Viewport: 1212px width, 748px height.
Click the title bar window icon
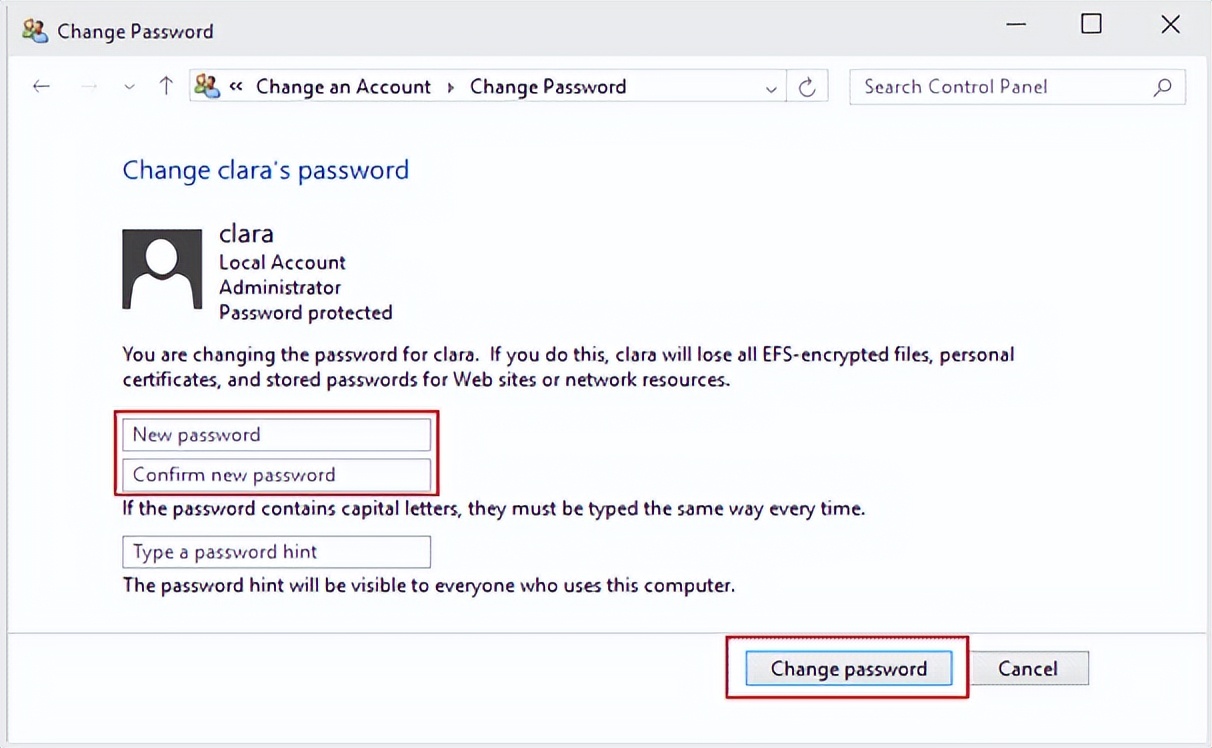(34, 30)
